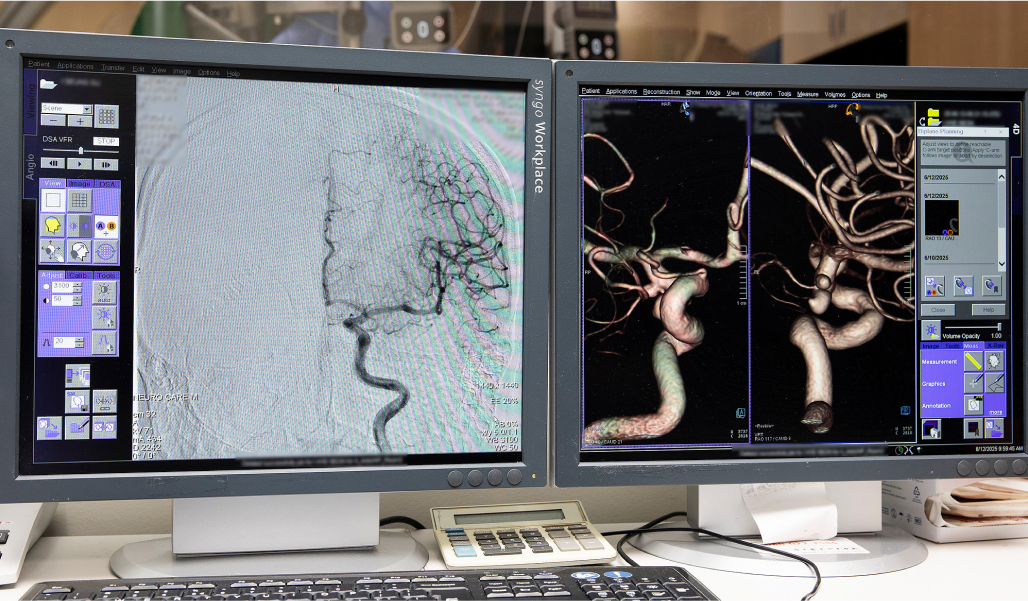Open the Volumes menu on right monitor
1028x601 pixels.
click(835, 94)
